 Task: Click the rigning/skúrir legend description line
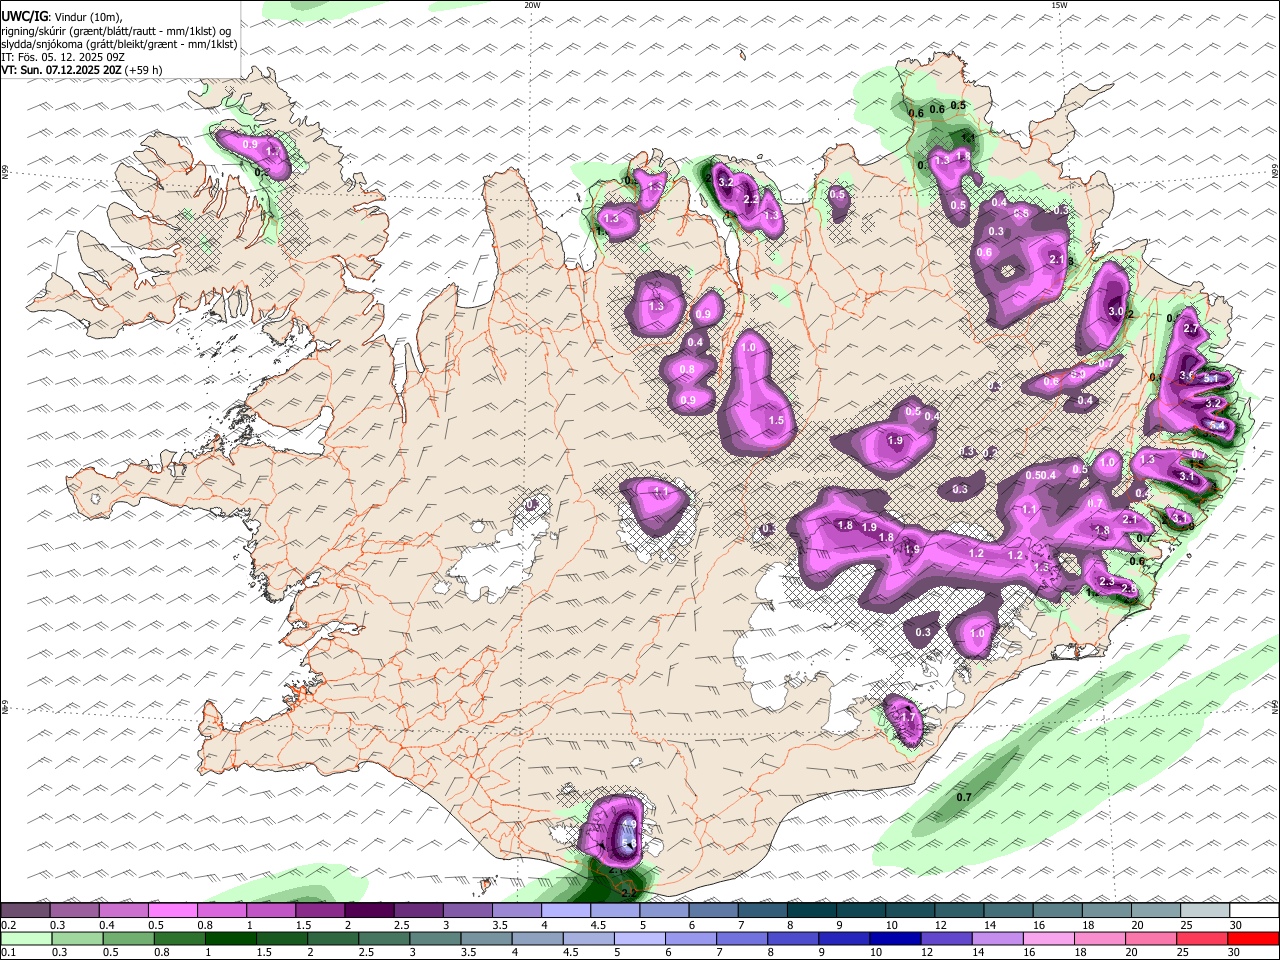(116, 31)
